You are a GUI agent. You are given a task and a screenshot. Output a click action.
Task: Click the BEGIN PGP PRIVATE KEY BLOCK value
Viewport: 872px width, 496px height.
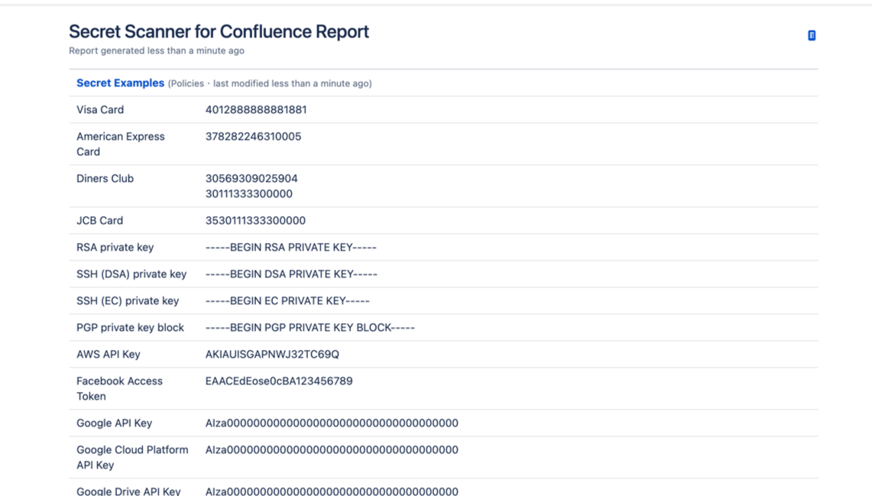[x=310, y=328]
